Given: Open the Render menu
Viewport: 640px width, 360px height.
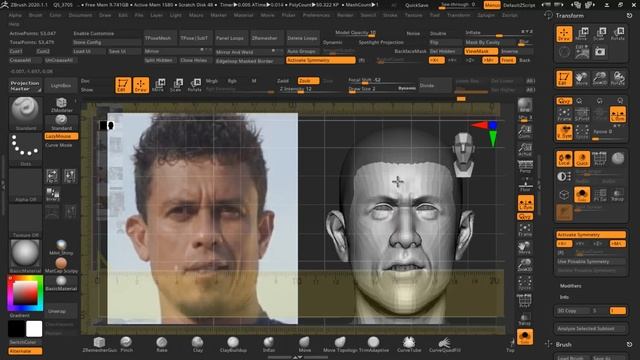Looking at the screenshot, I should pos(345,15).
